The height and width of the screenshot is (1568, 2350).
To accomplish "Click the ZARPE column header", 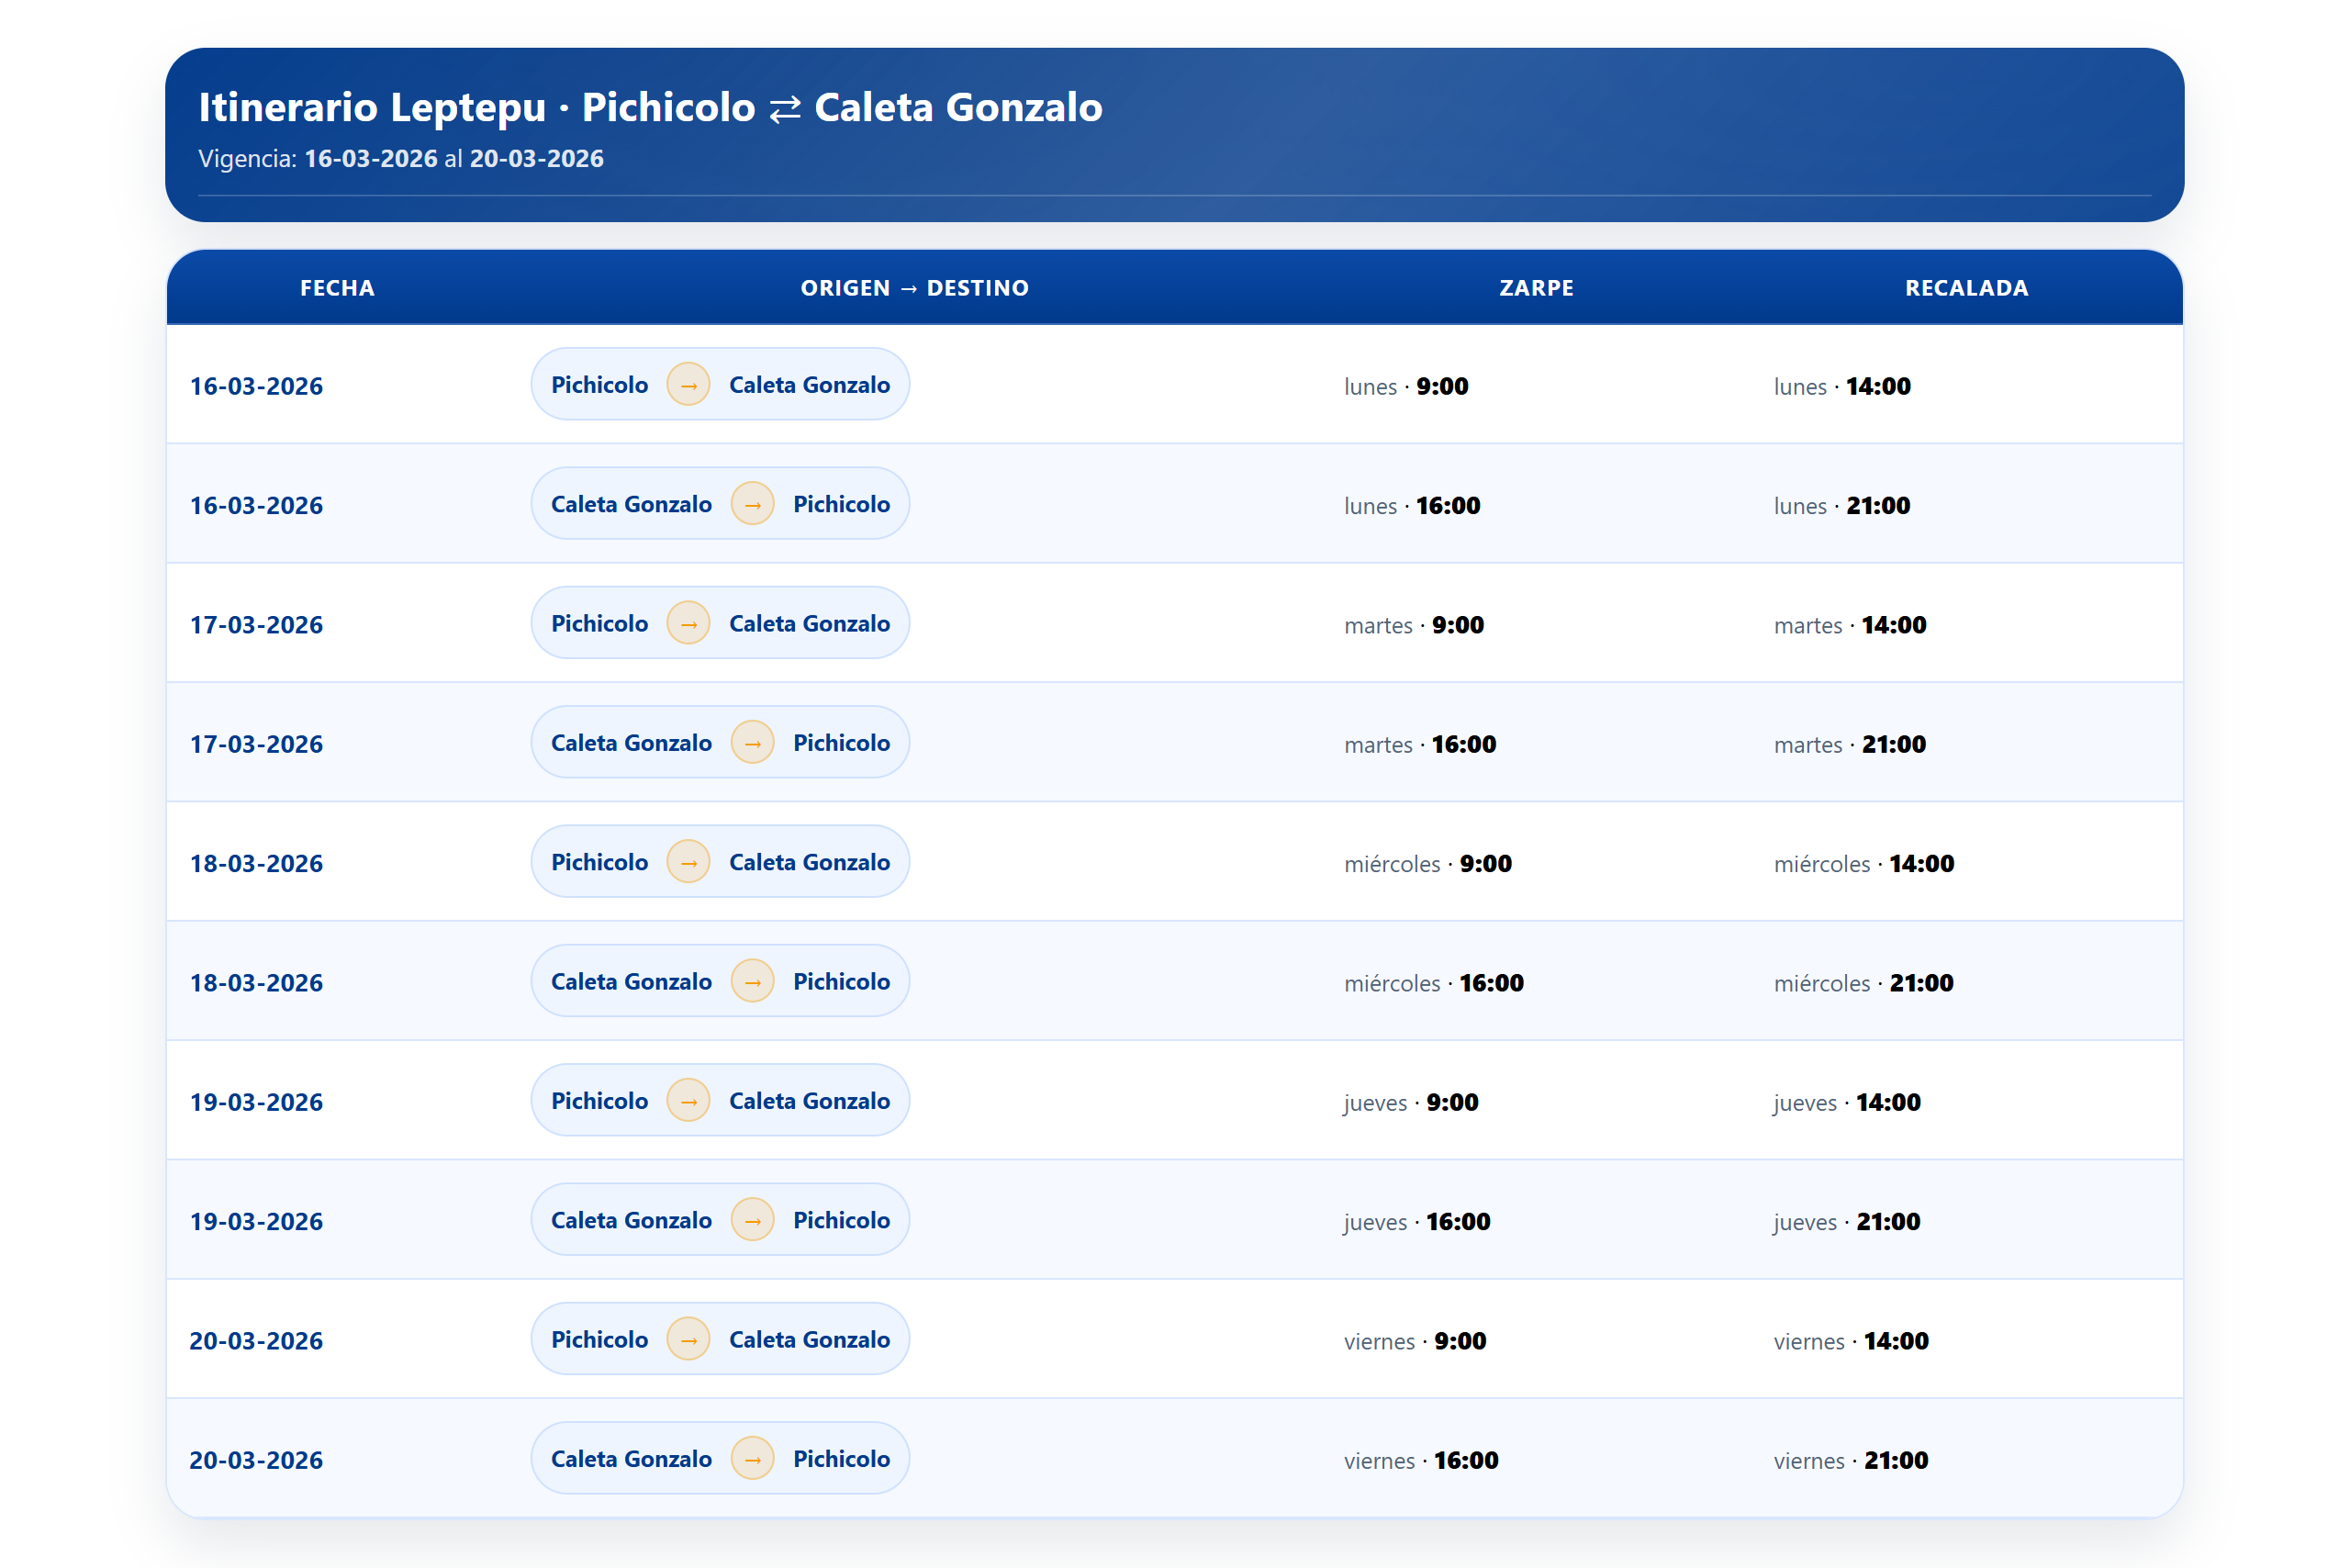I will coord(1536,288).
